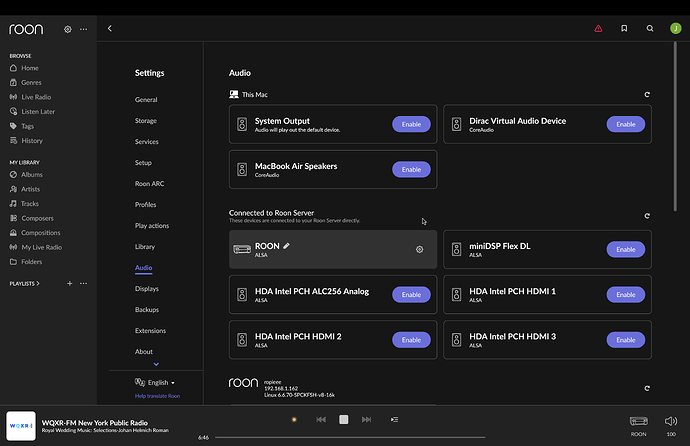Open bookmarks icon in top bar
Viewport: 690px width, 446px height.
624,29
